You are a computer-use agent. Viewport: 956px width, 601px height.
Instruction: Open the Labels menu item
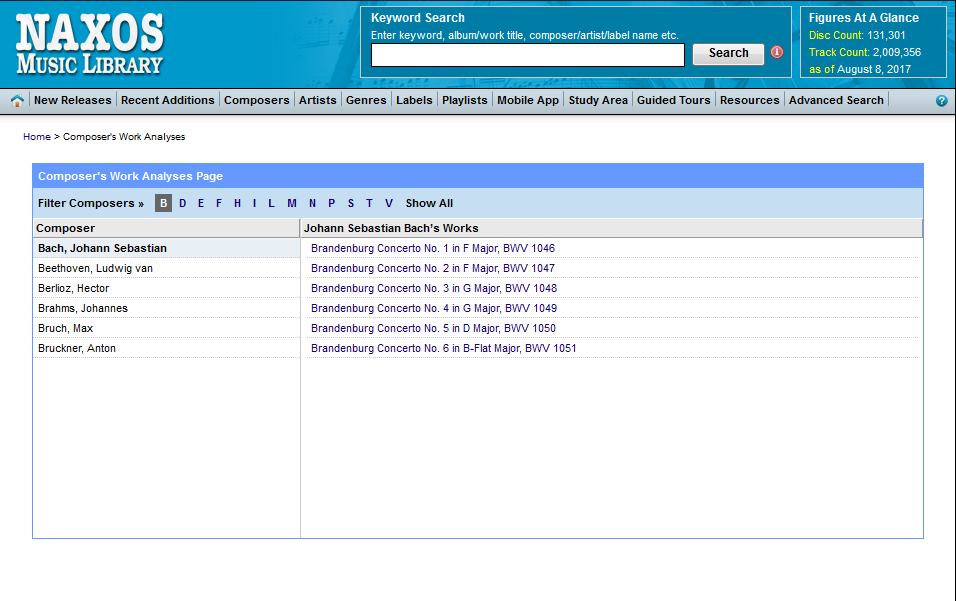point(414,100)
